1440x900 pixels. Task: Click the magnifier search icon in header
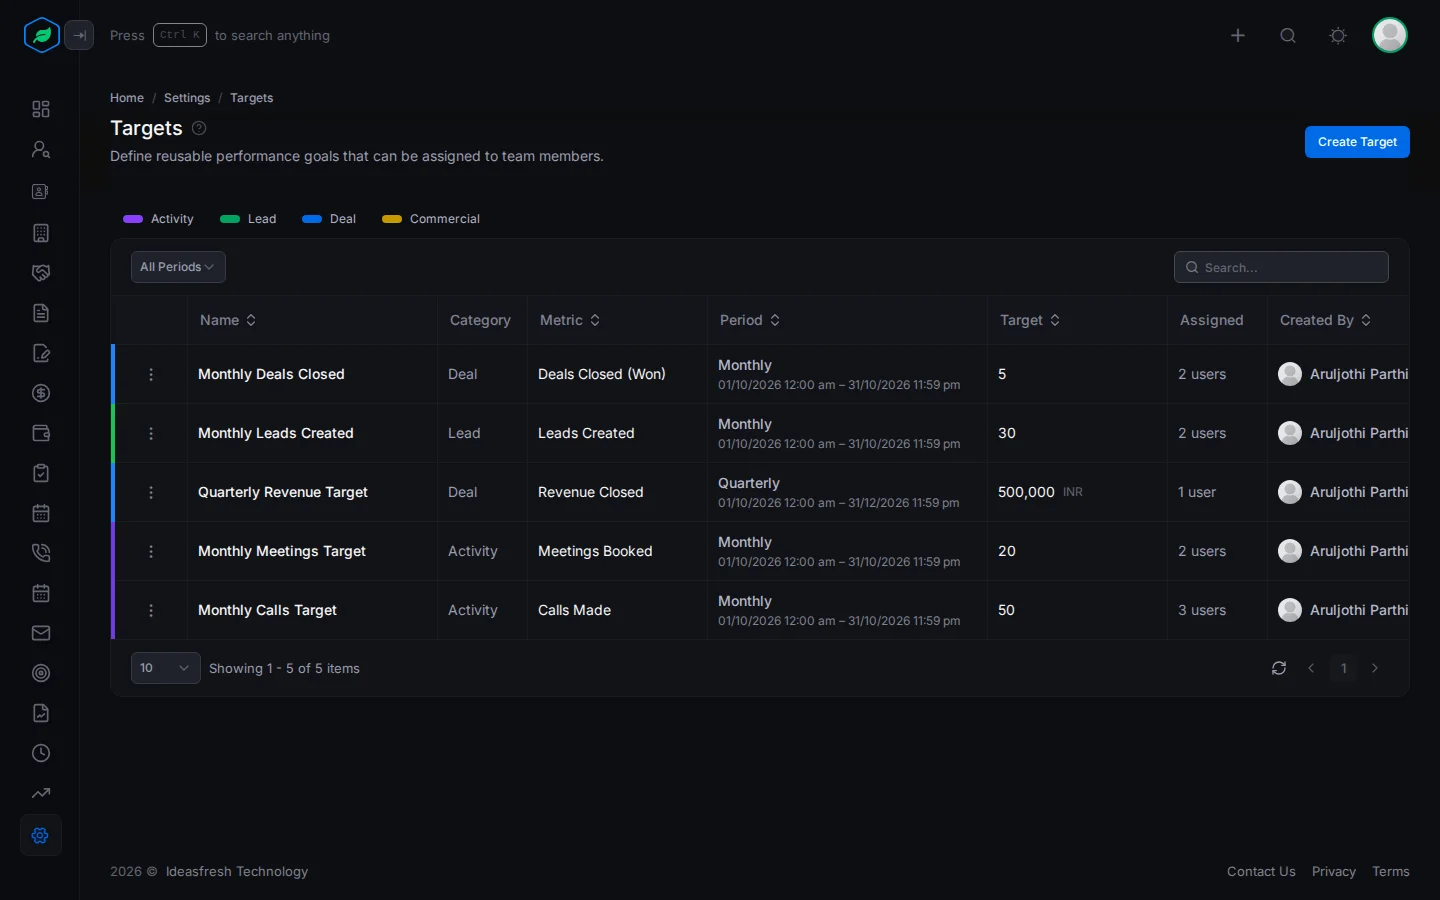pos(1288,35)
